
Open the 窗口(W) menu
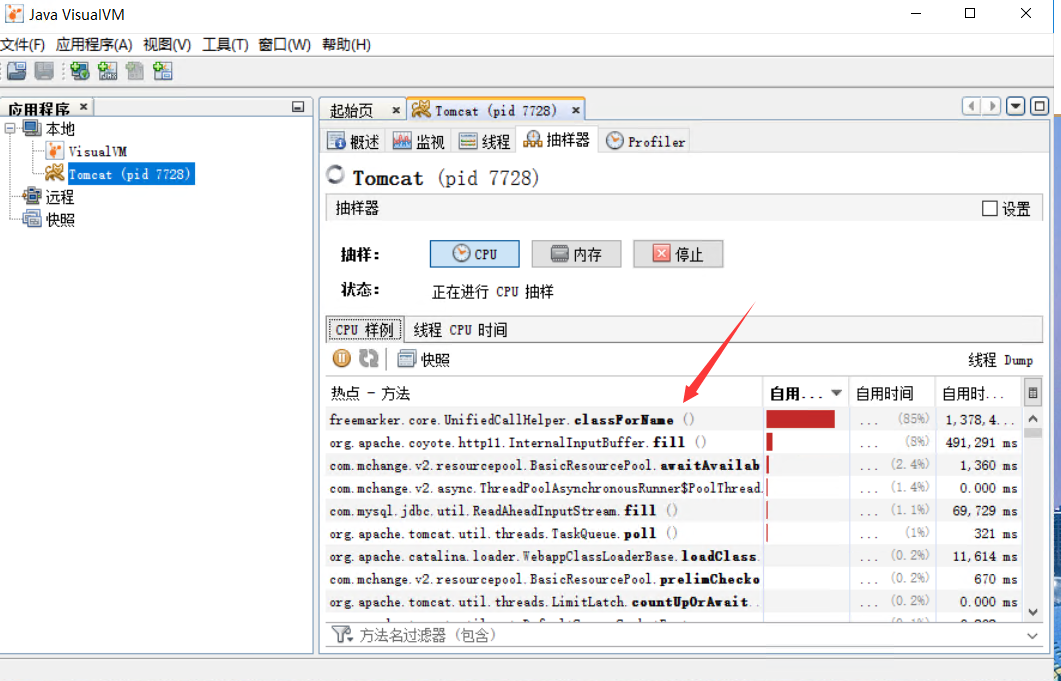pyautogui.click(x=284, y=45)
